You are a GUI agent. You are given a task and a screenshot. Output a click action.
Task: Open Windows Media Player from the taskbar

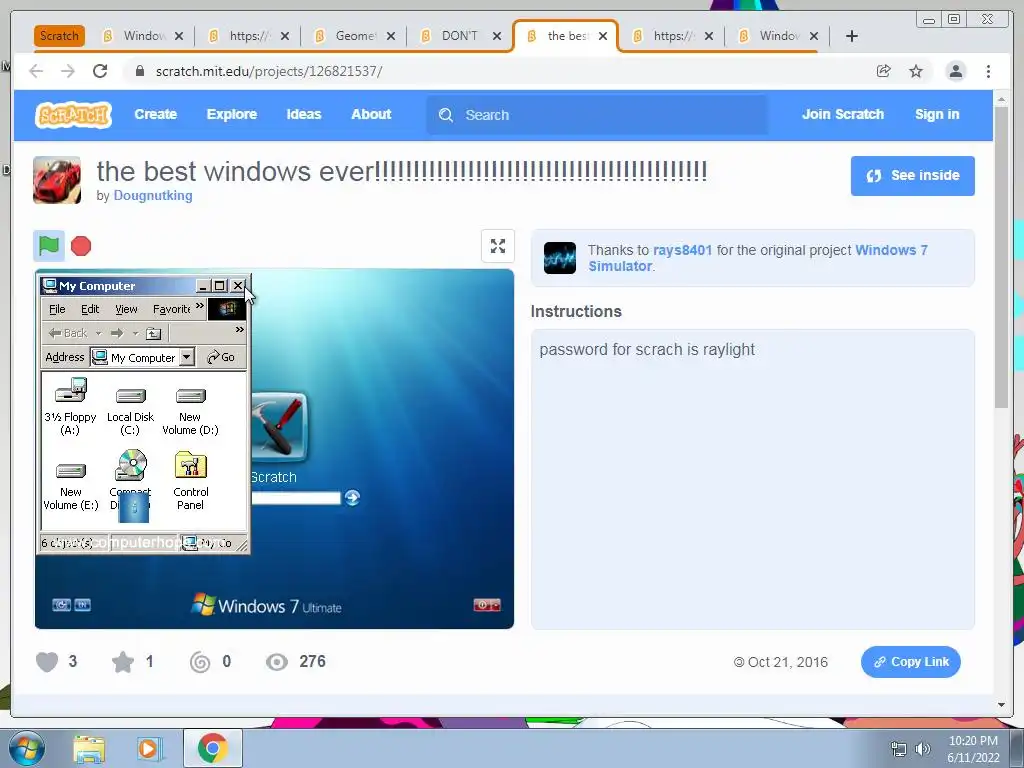tap(148, 749)
